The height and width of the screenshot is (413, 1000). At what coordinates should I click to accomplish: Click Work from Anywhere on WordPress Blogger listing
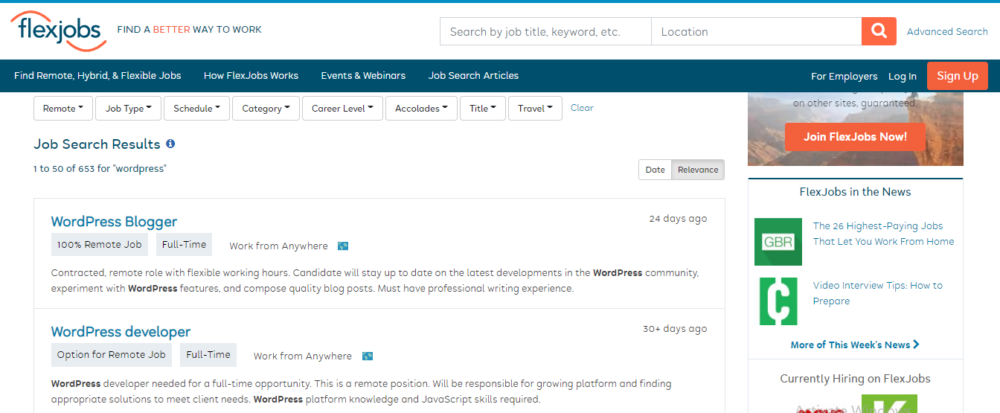pyautogui.click(x=278, y=246)
